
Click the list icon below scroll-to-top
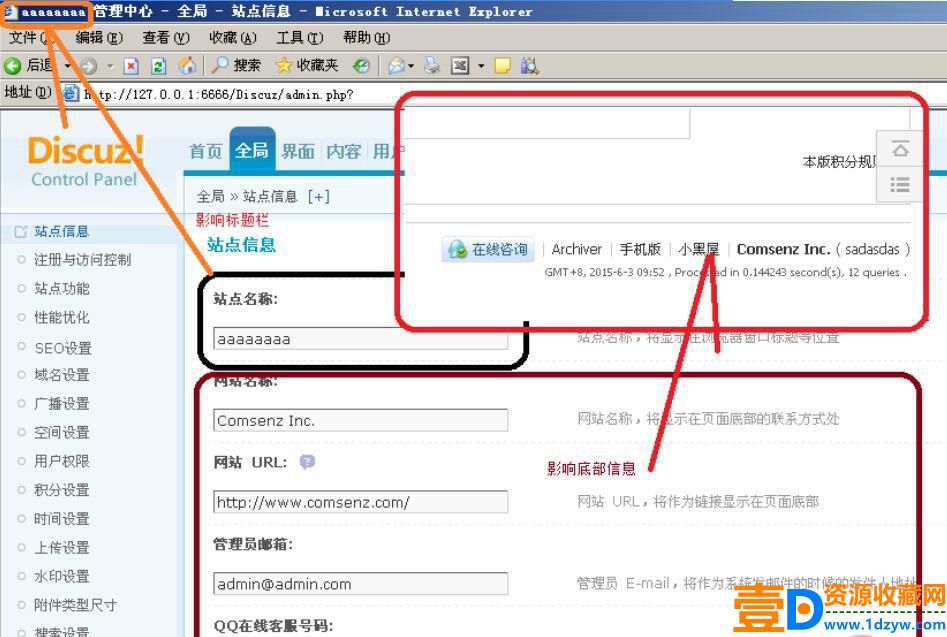900,184
